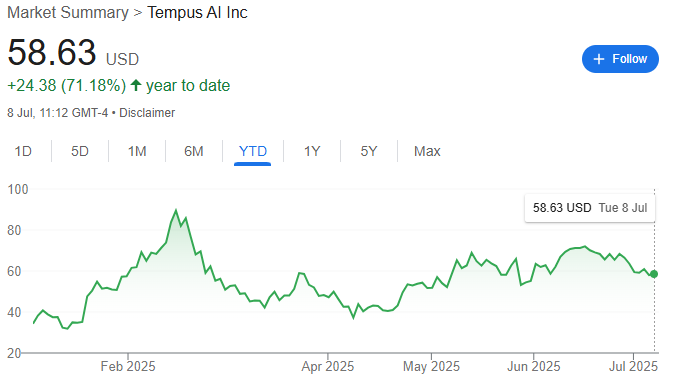Viewport: 679px width, 384px height.
Task: Select the YTD tab
Action: pyautogui.click(x=252, y=151)
